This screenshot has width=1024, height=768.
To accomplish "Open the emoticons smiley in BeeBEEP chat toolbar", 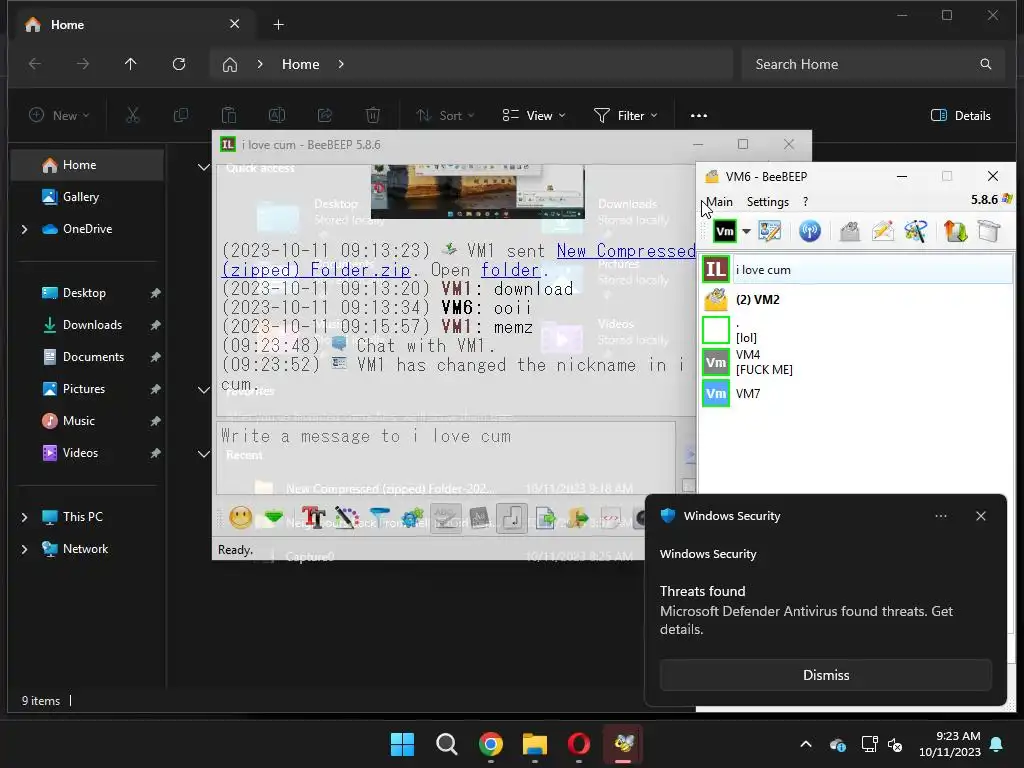I will tap(240, 518).
